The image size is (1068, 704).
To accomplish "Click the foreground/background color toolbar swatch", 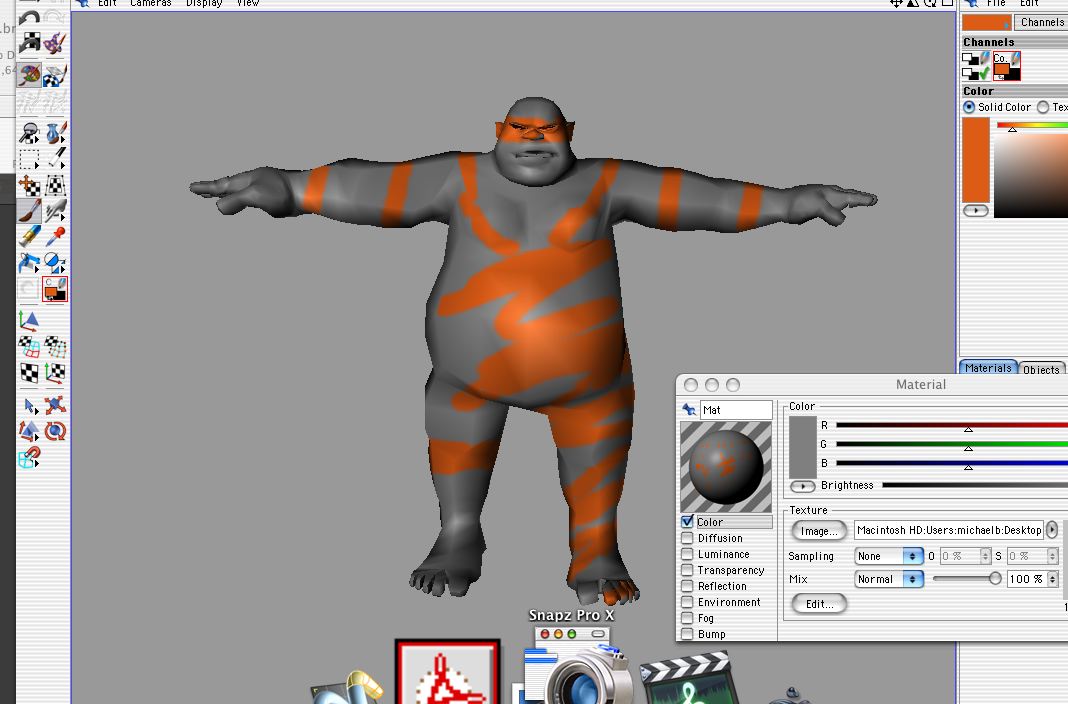I will click(x=54, y=289).
